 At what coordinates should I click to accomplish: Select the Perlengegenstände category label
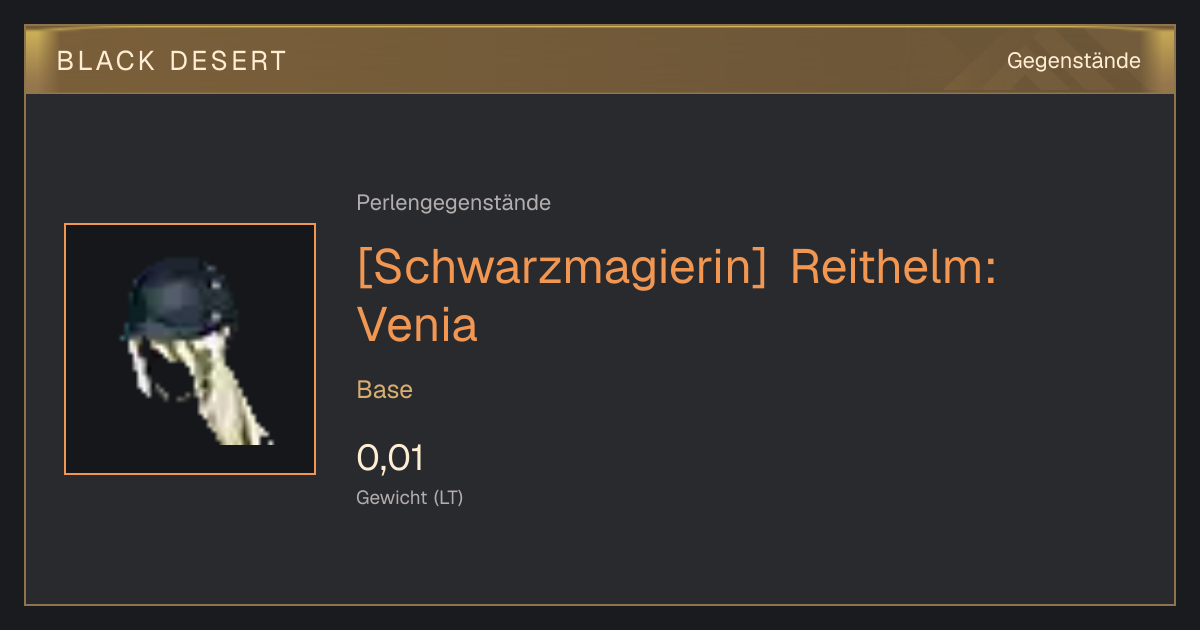coord(453,203)
